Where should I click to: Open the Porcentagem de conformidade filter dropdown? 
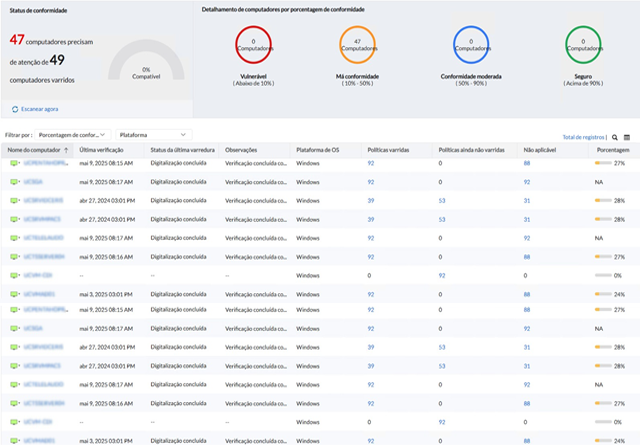(x=71, y=133)
